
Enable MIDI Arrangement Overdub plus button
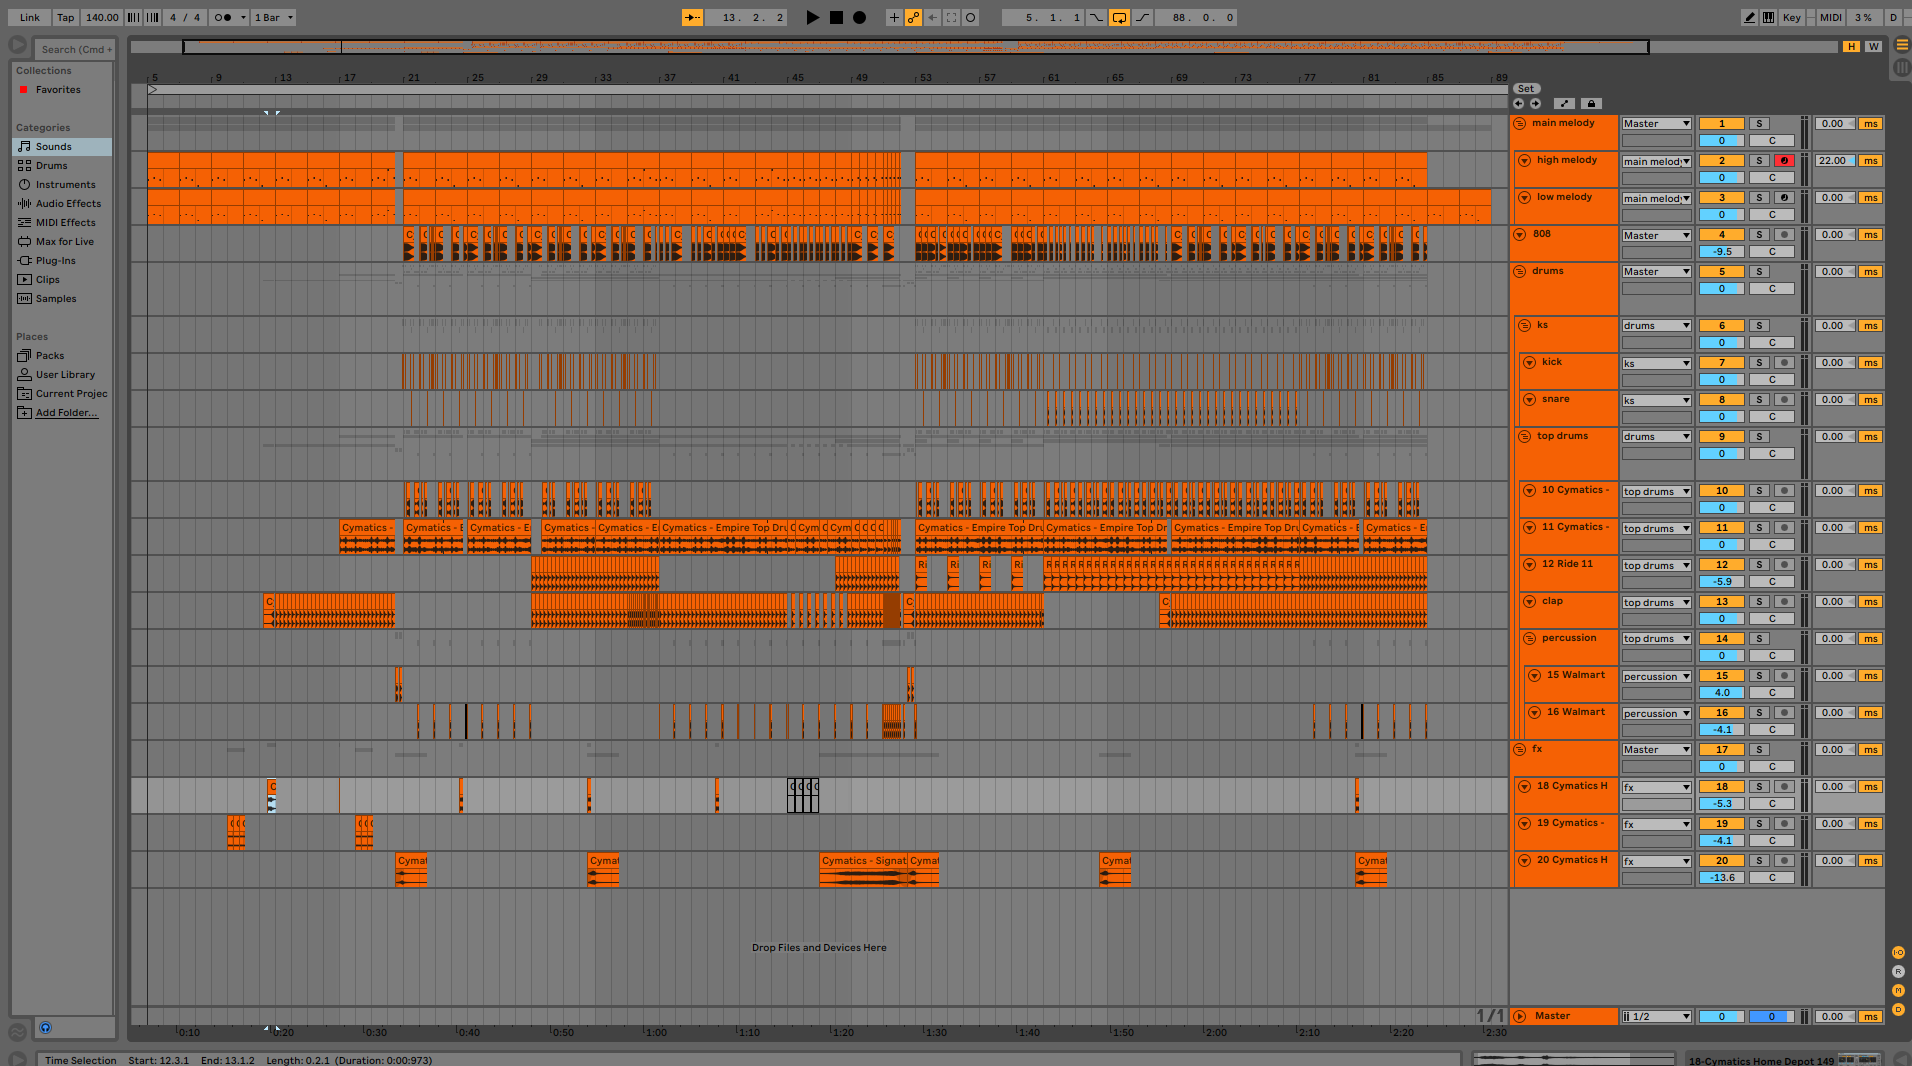(894, 17)
